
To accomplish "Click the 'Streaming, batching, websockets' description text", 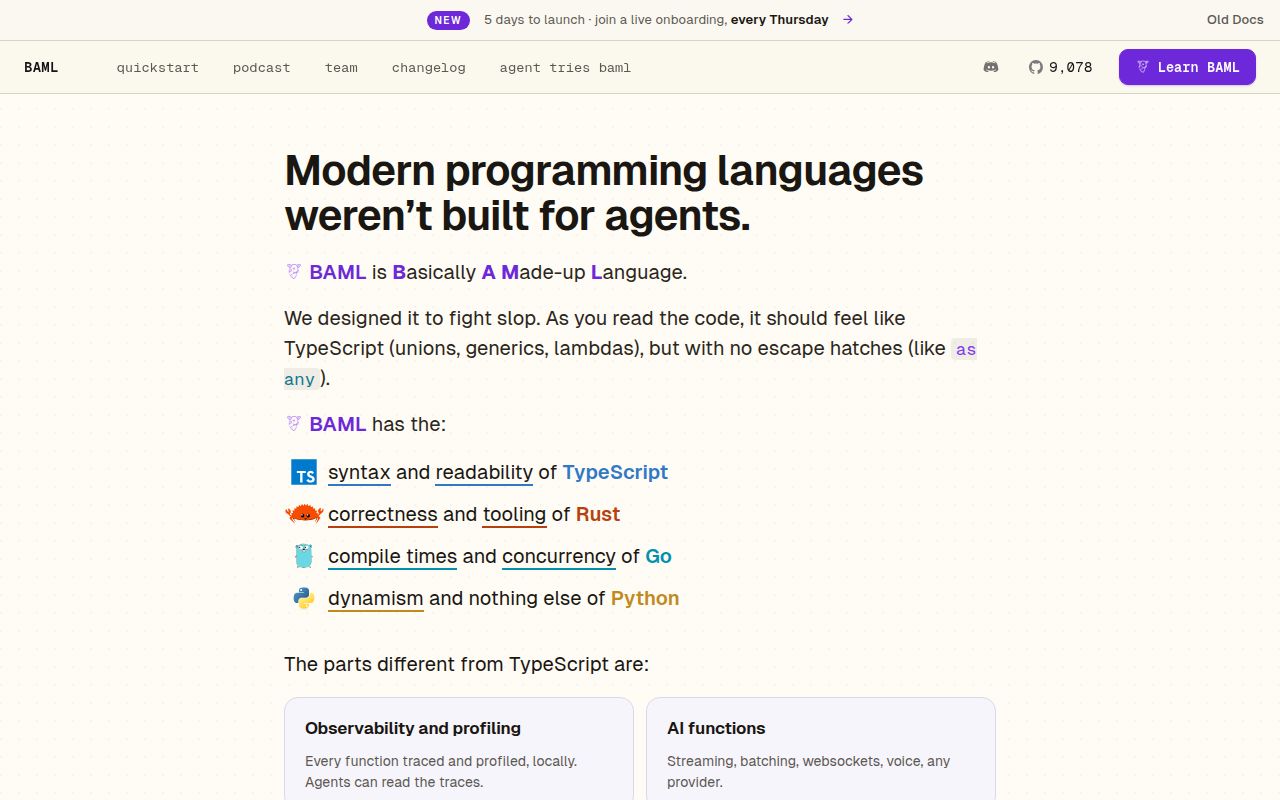I will click(809, 771).
